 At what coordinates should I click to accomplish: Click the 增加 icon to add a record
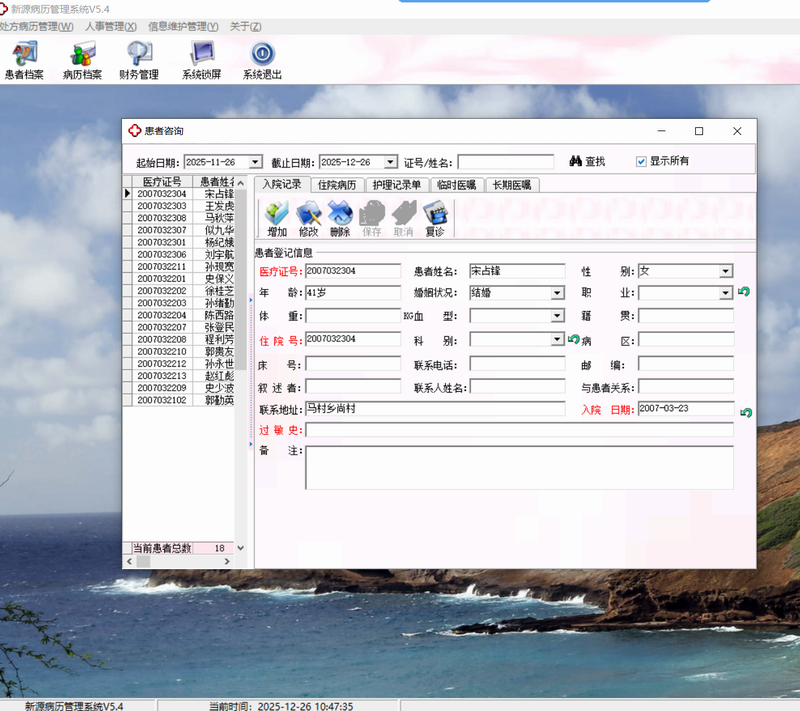coord(277,218)
